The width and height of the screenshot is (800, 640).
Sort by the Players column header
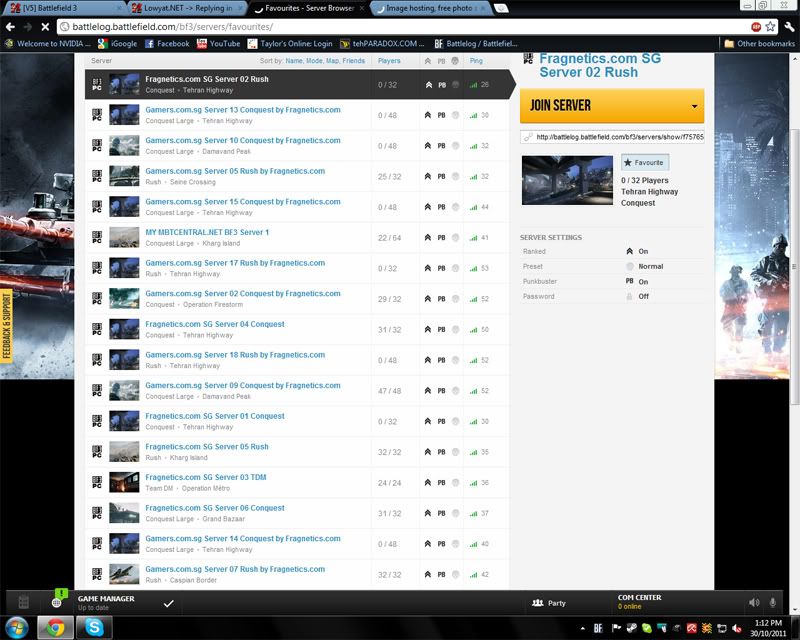tap(389, 61)
